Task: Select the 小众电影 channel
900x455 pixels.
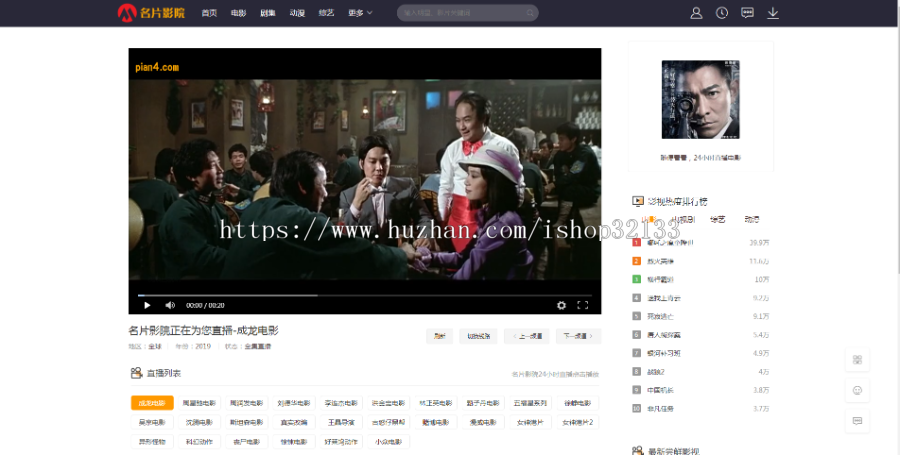Action: coord(388,442)
